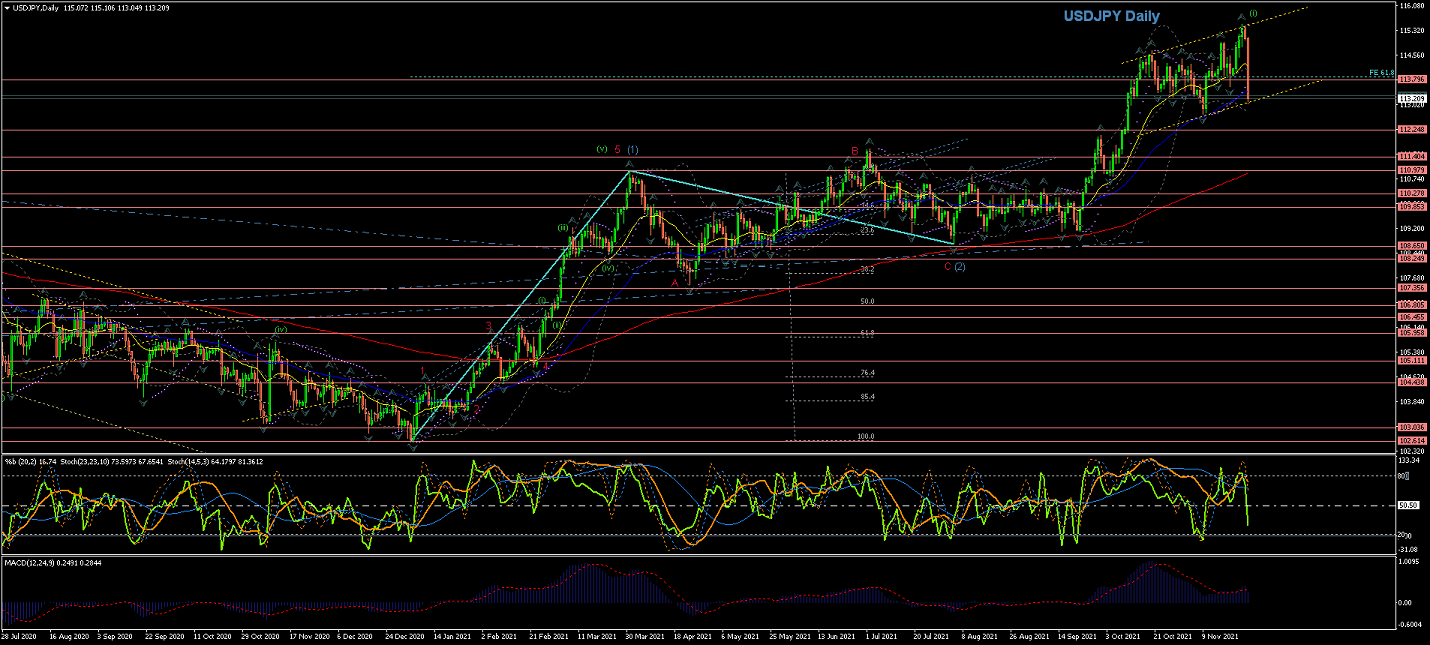Click the red wave 5 label at peak
Viewport: 1430px width, 645px height.
(x=617, y=149)
